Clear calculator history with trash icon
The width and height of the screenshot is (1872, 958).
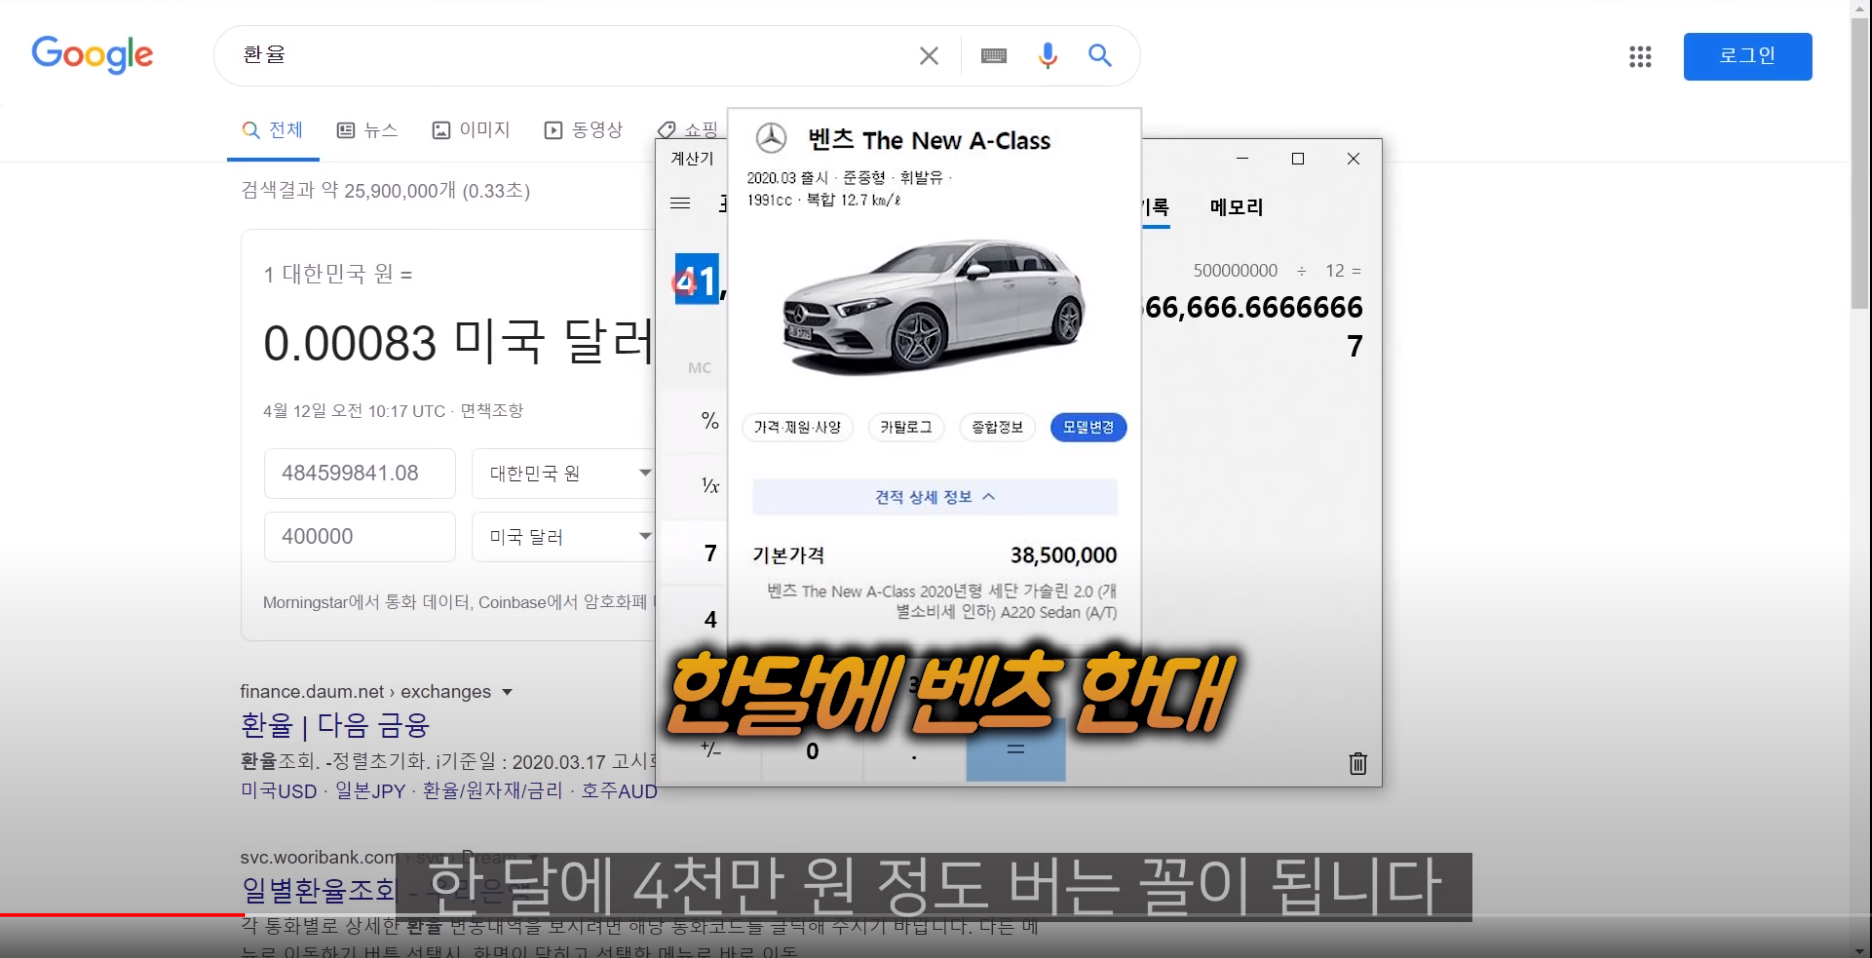click(1357, 764)
